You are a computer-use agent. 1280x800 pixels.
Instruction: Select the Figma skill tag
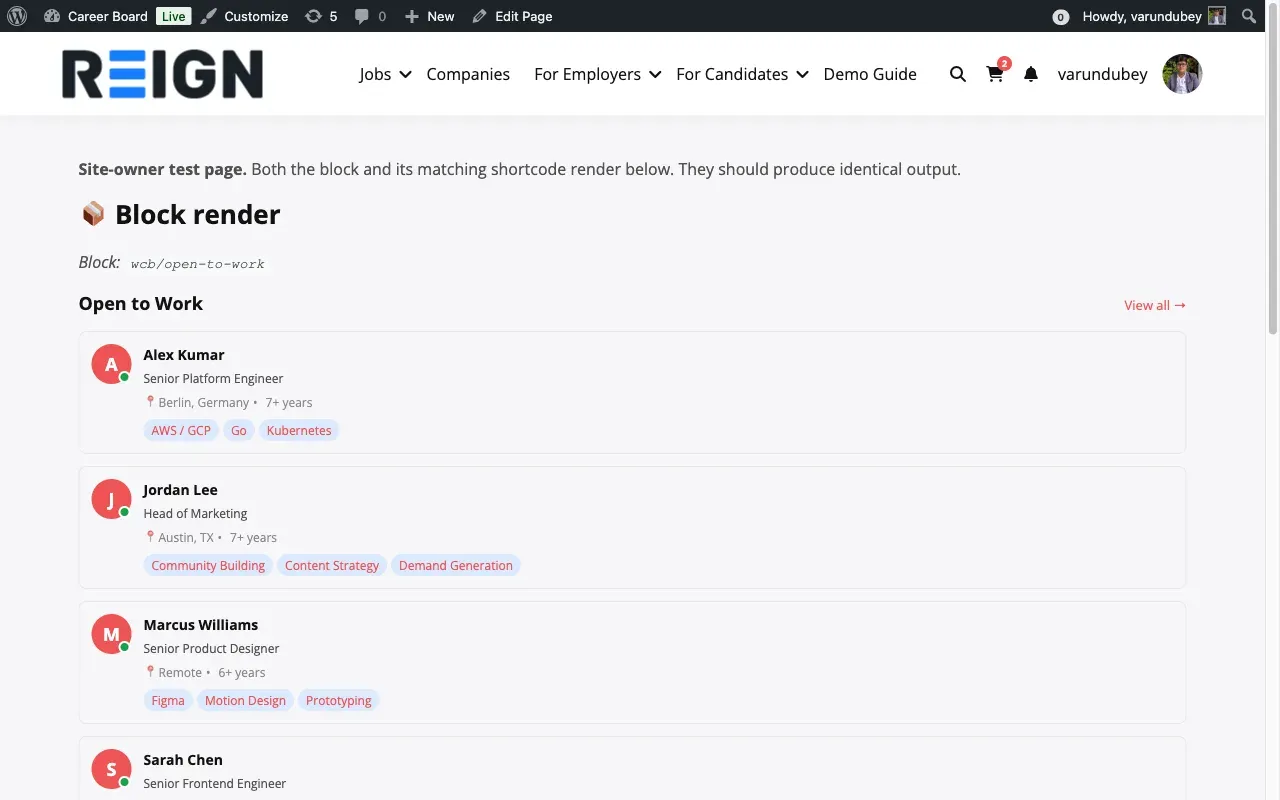click(x=168, y=700)
